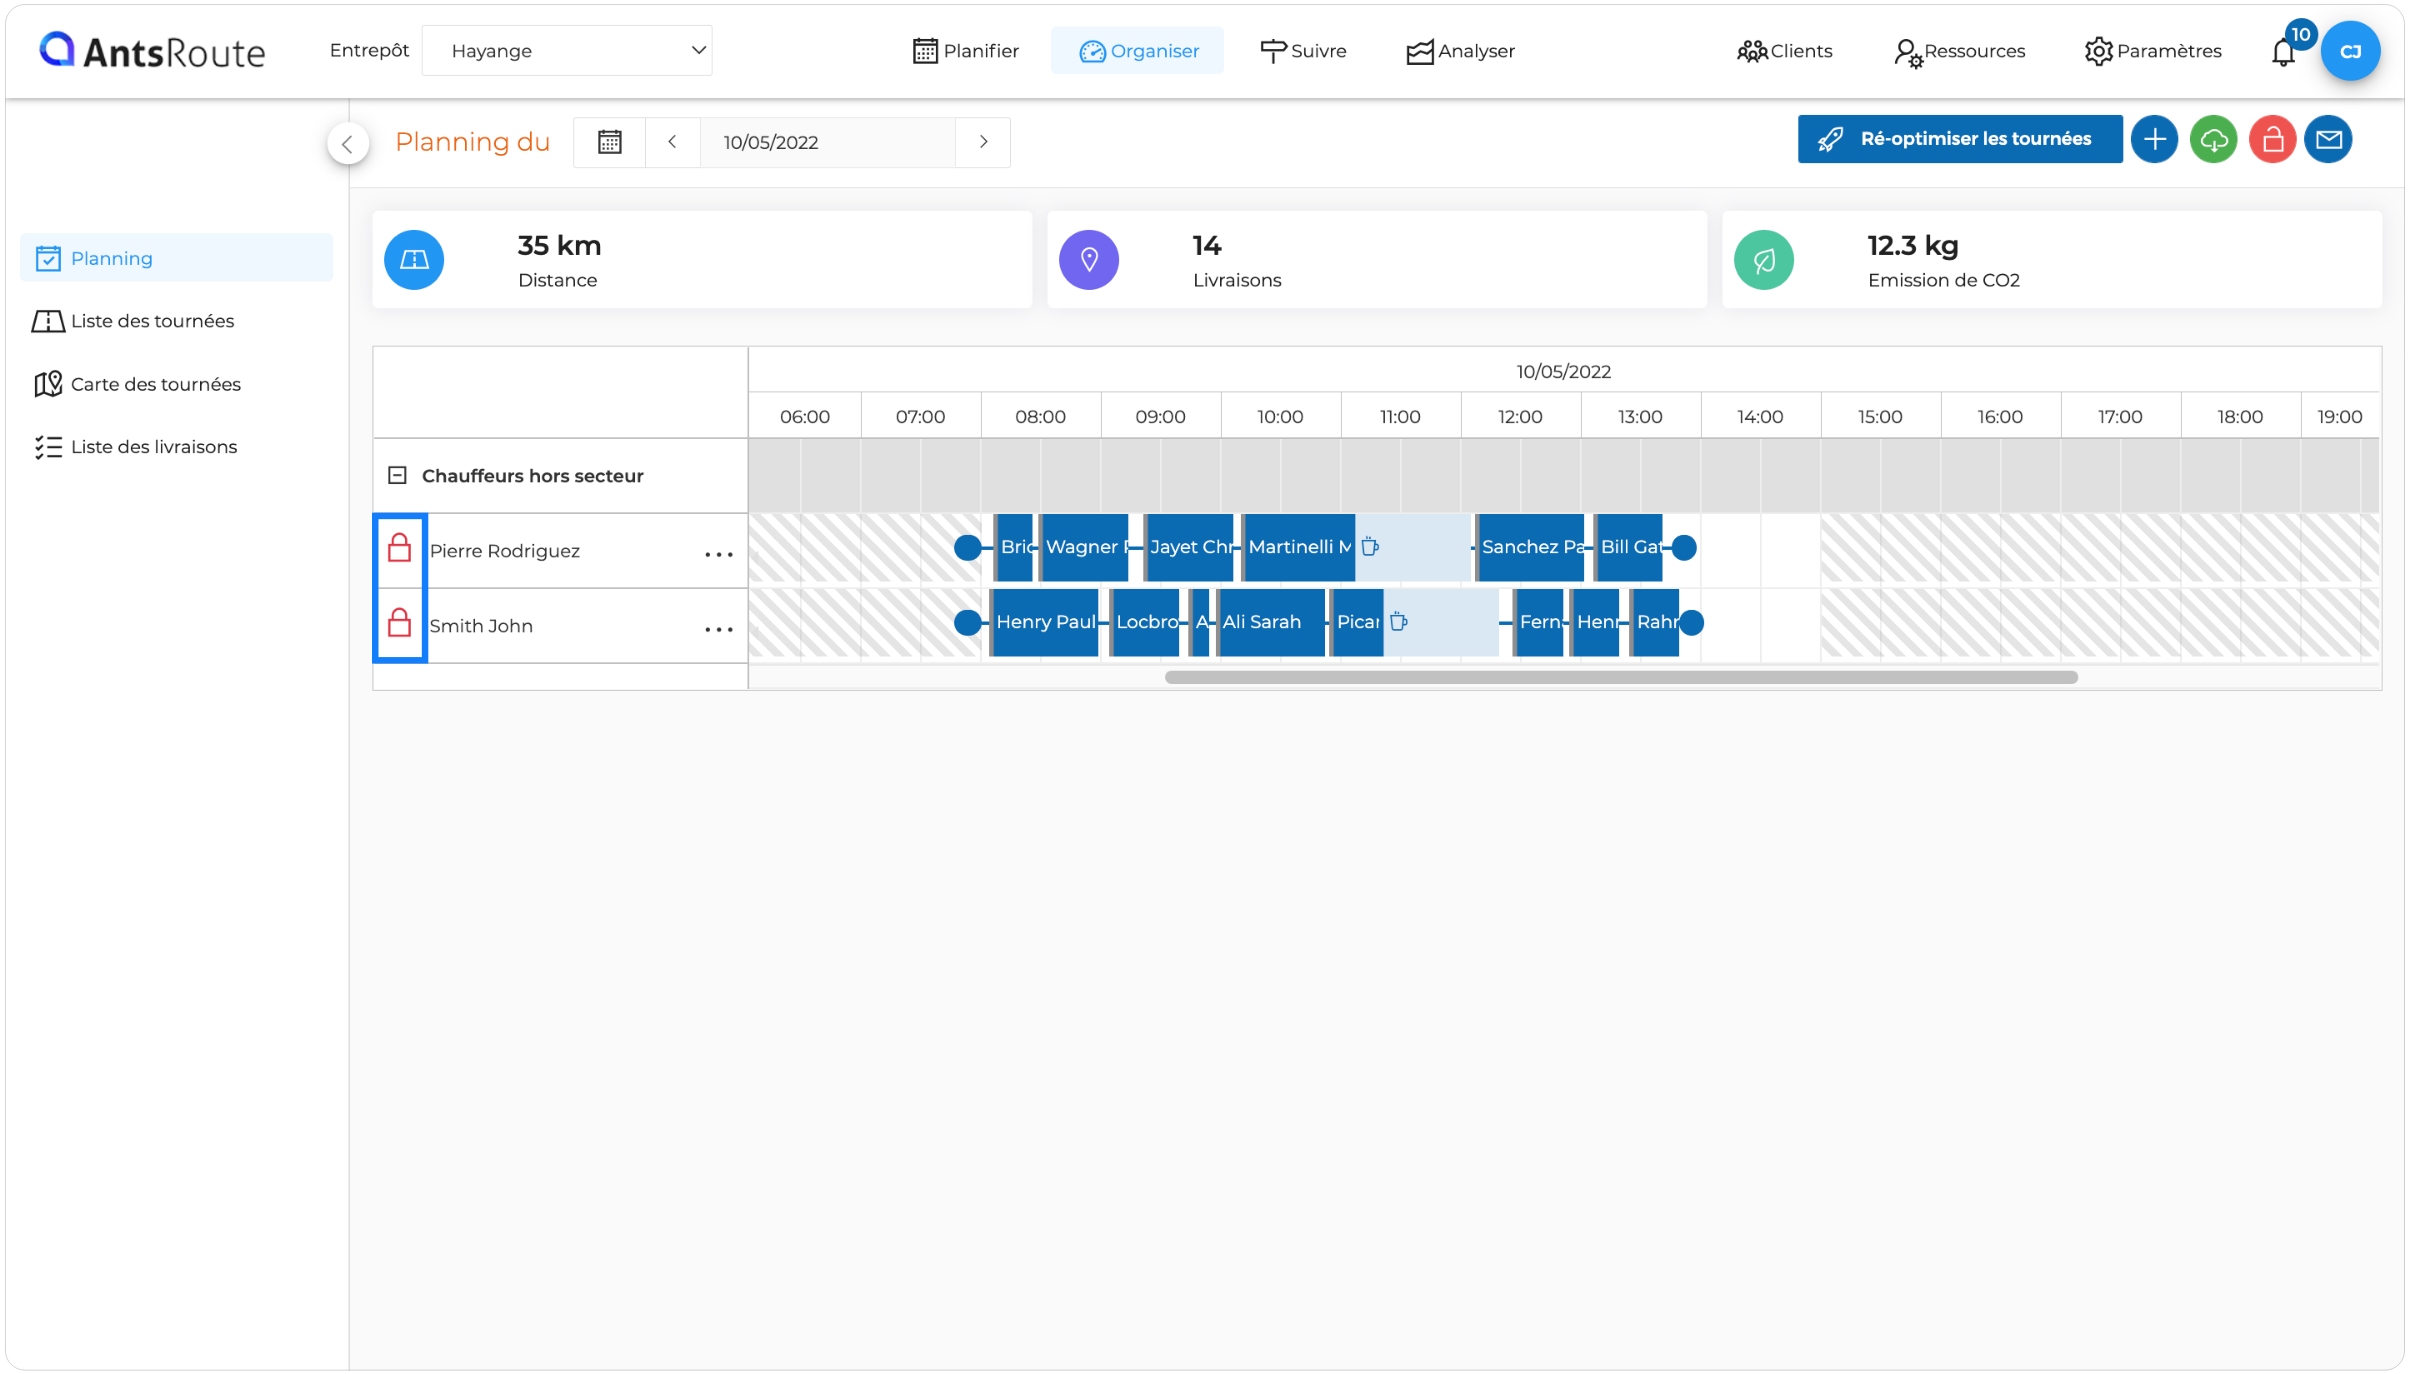Click the blue Distance road icon

(x=414, y=260)
